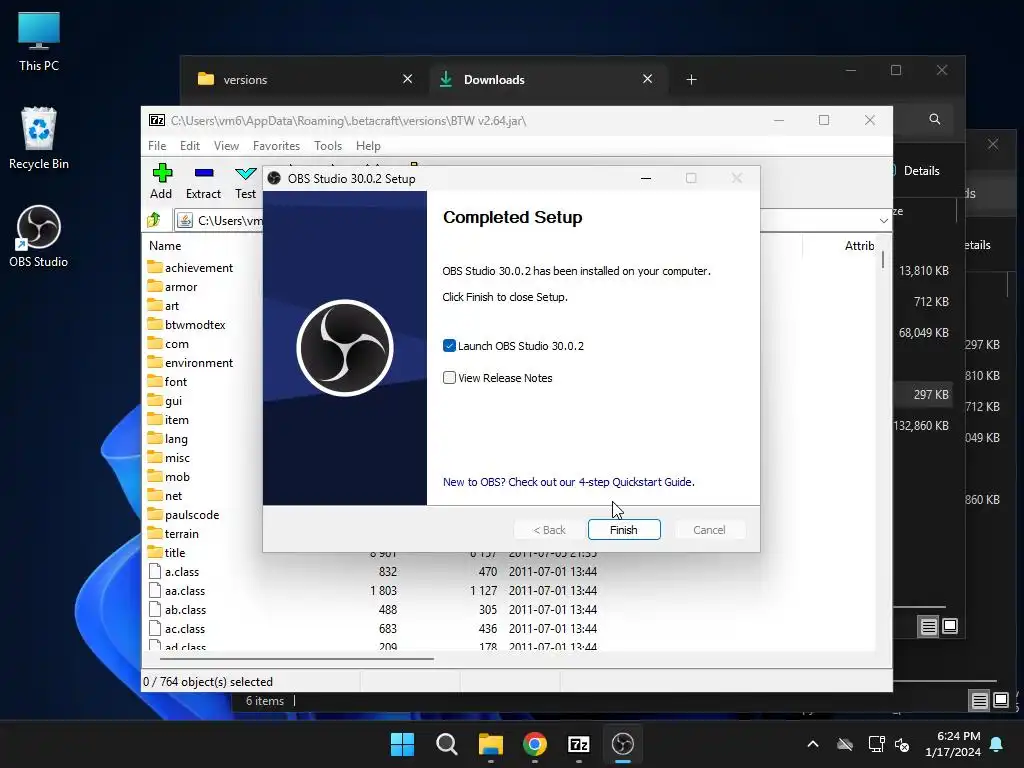Select the title folder
Screen dimensions: 1024x768
click(167, 552)
